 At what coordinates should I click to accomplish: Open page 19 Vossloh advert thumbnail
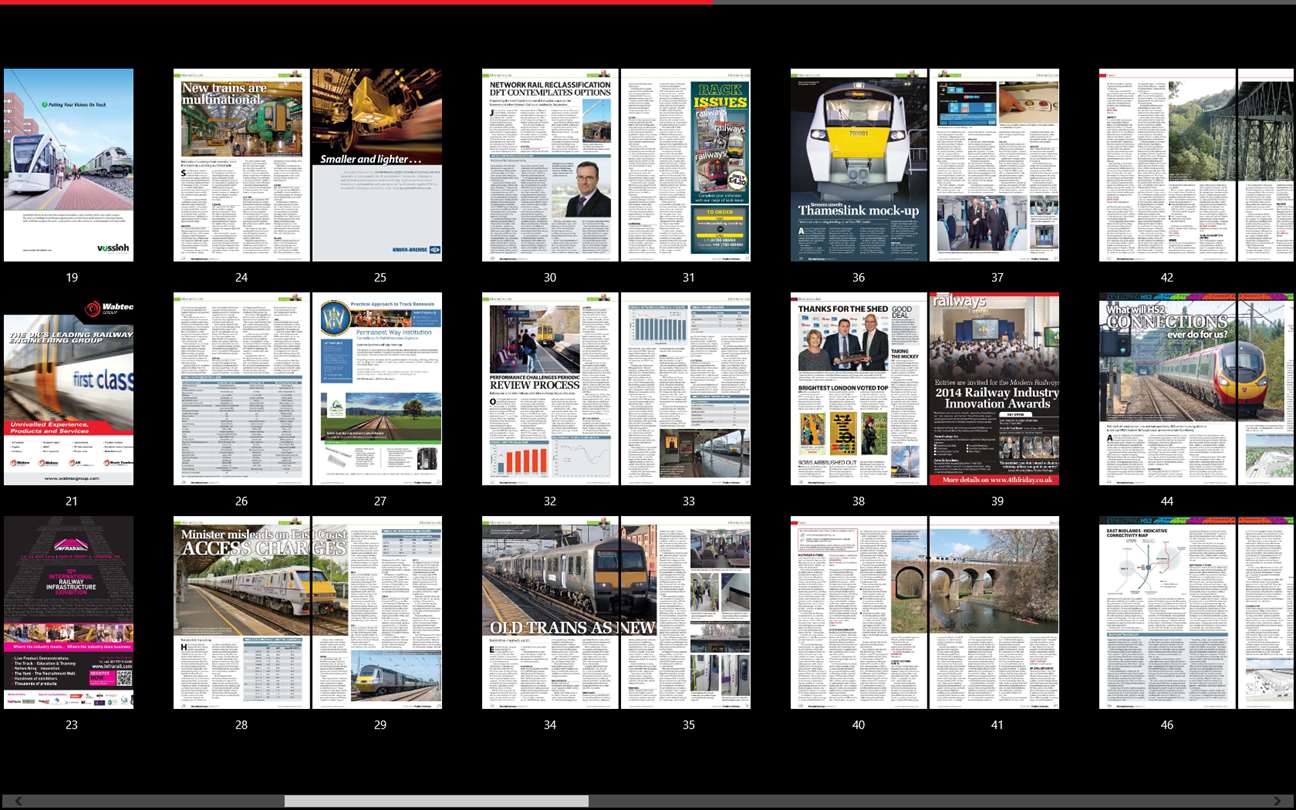click(68, 165)
